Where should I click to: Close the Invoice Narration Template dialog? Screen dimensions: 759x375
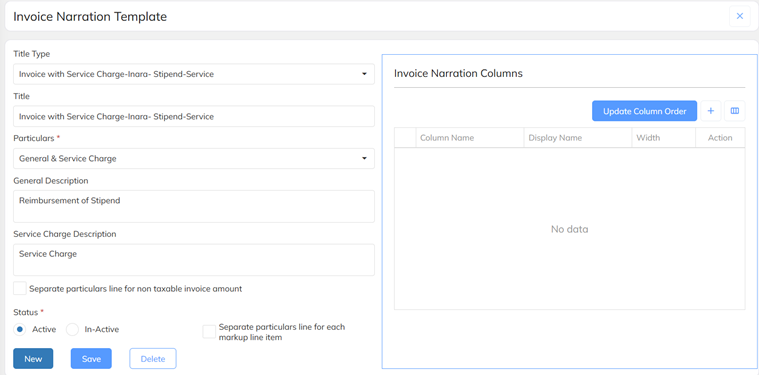point(740,16)
